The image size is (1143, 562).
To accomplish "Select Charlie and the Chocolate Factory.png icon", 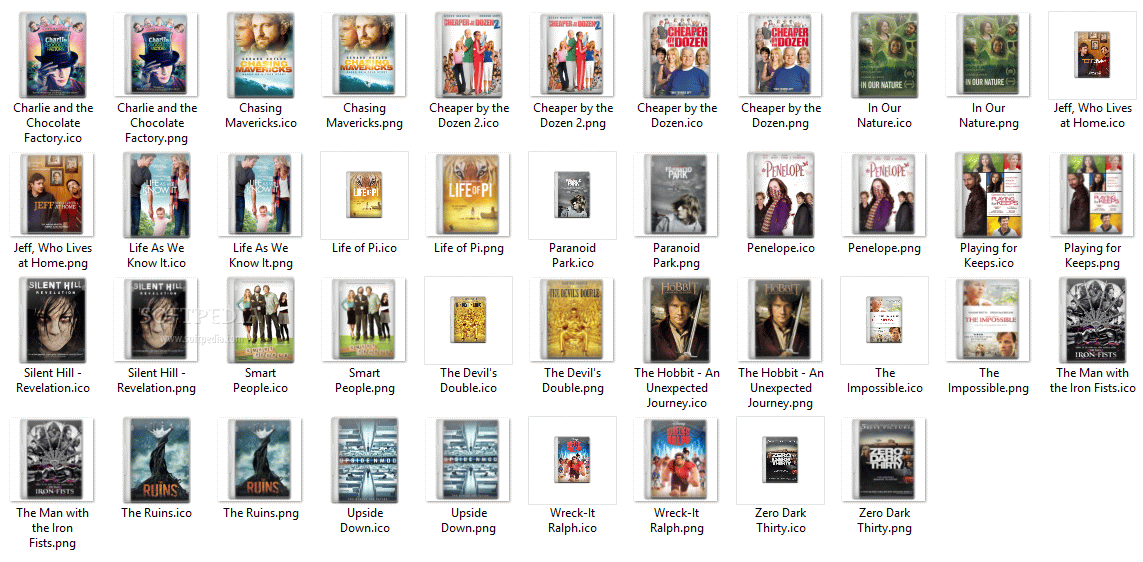I will 156,54.
